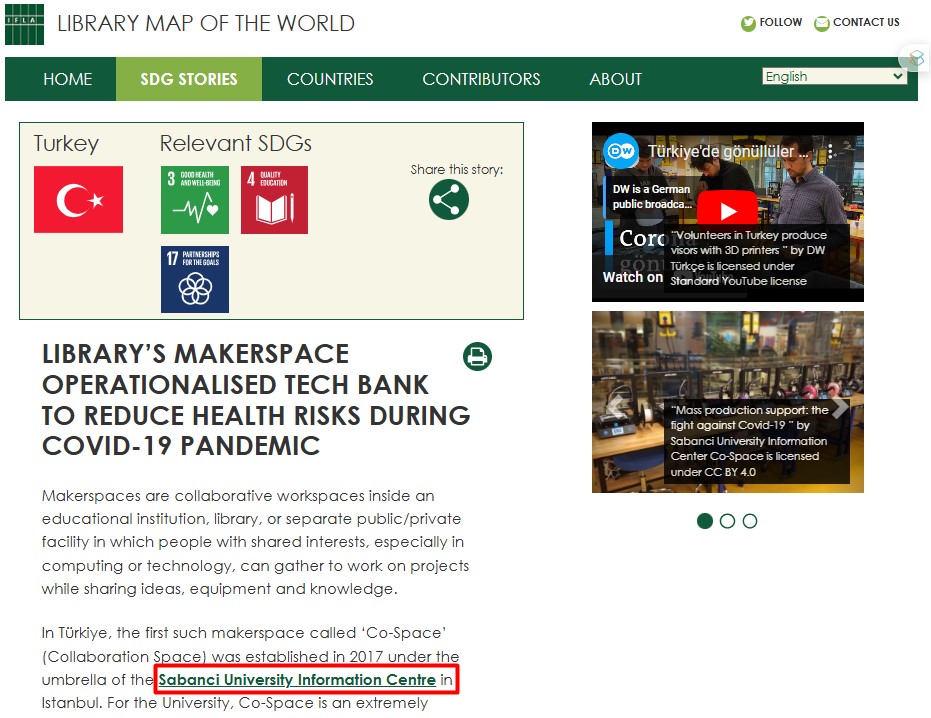Open the Countries menu item
This screenshot has width=931, height=718.
click(330, 79)
